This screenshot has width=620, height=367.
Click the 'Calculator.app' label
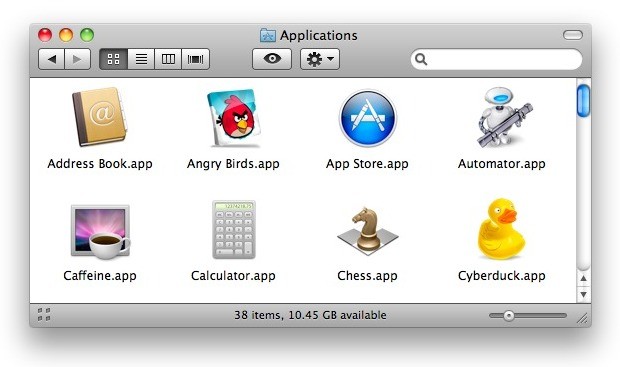[233, 276]
